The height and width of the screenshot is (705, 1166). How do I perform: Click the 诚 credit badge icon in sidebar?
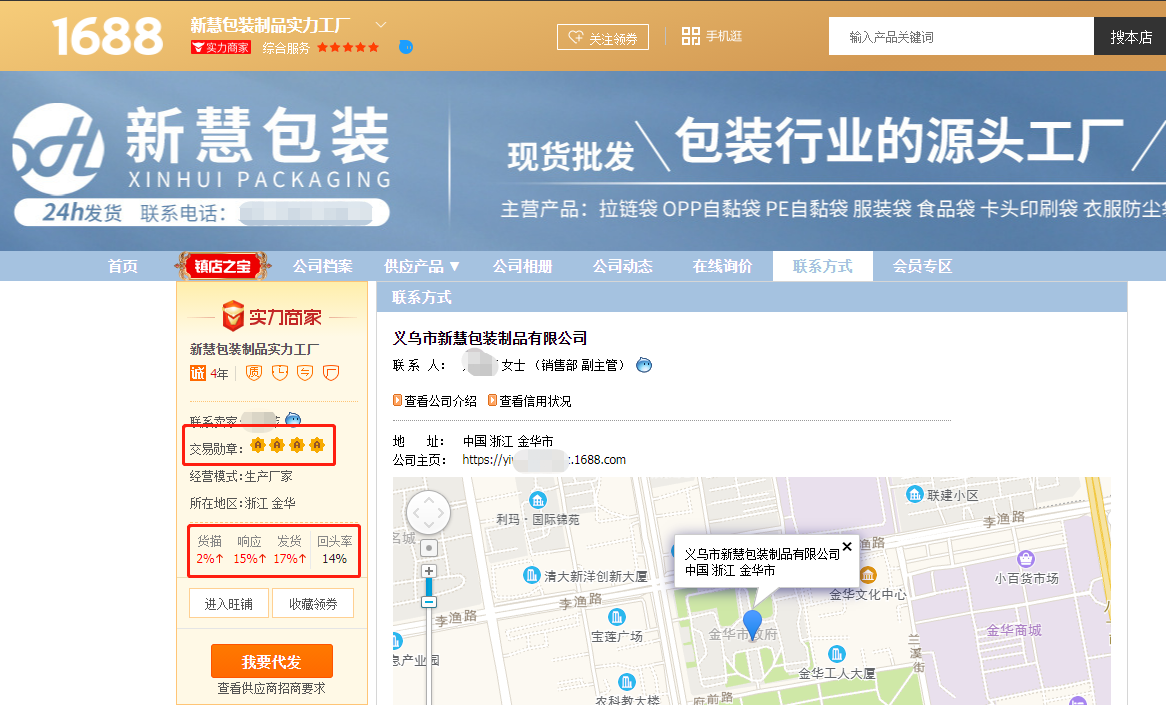pos(198,373)
